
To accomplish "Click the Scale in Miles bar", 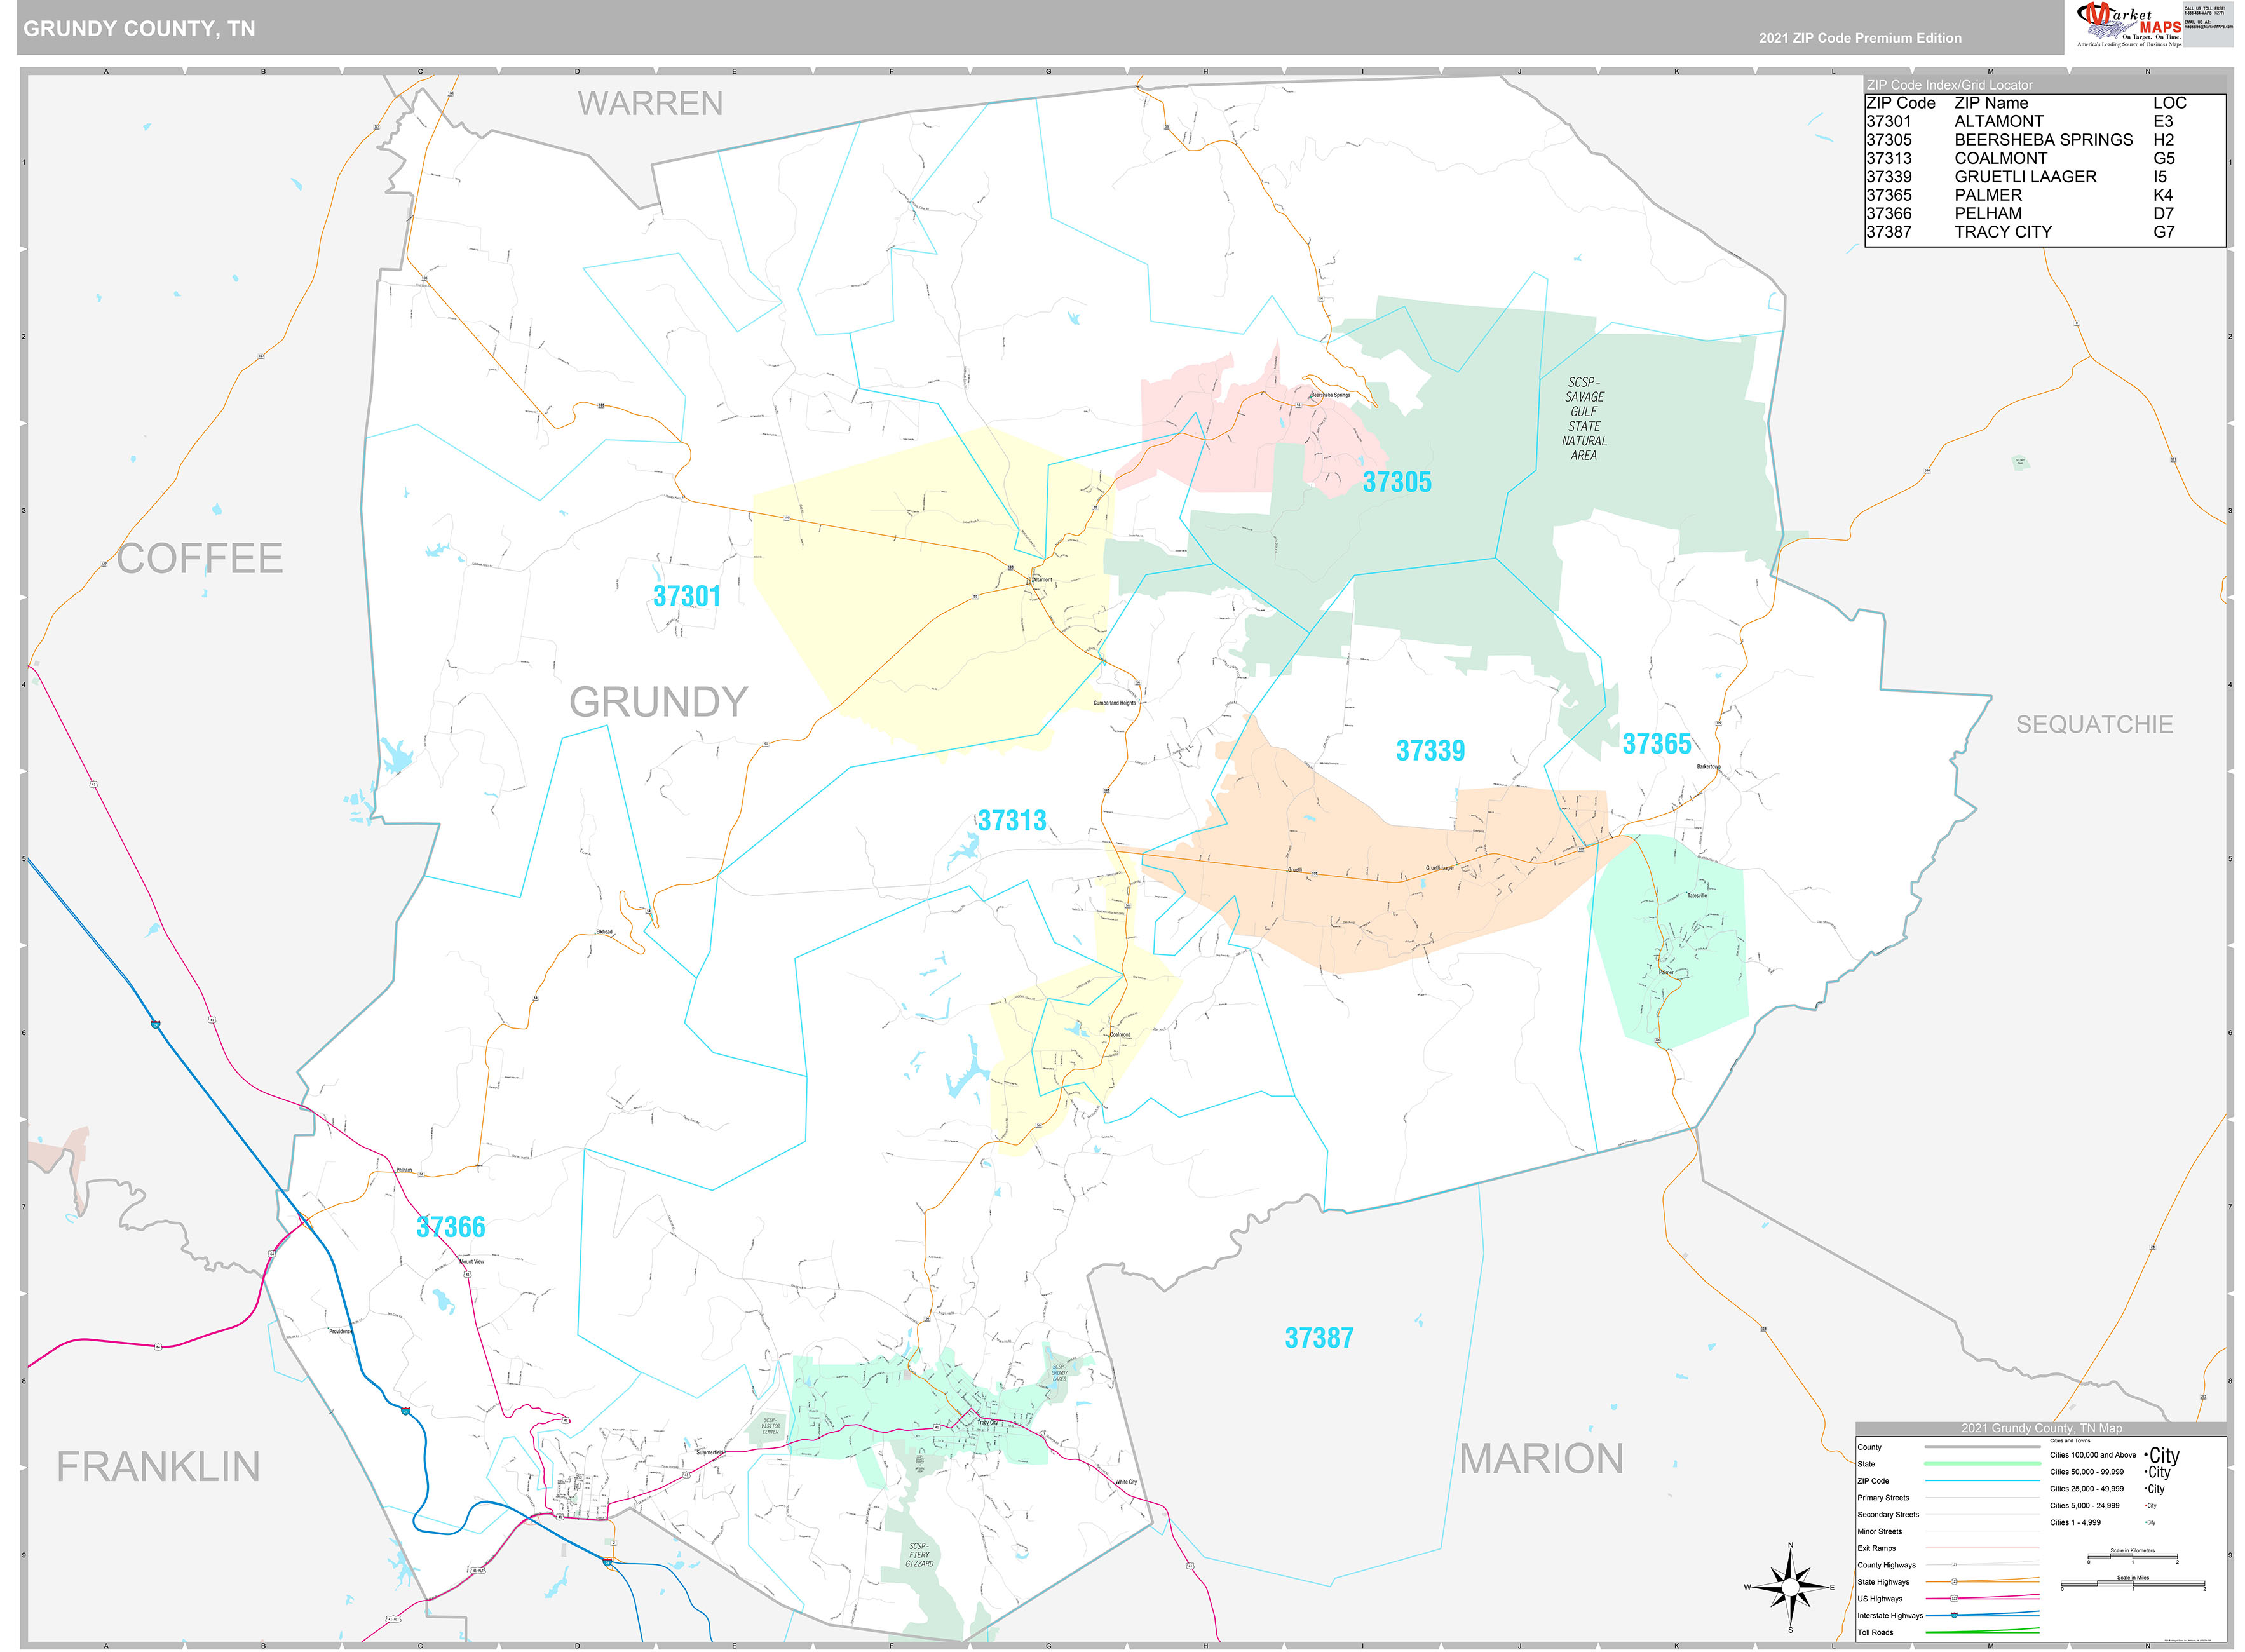I will click(2133, 1585).
